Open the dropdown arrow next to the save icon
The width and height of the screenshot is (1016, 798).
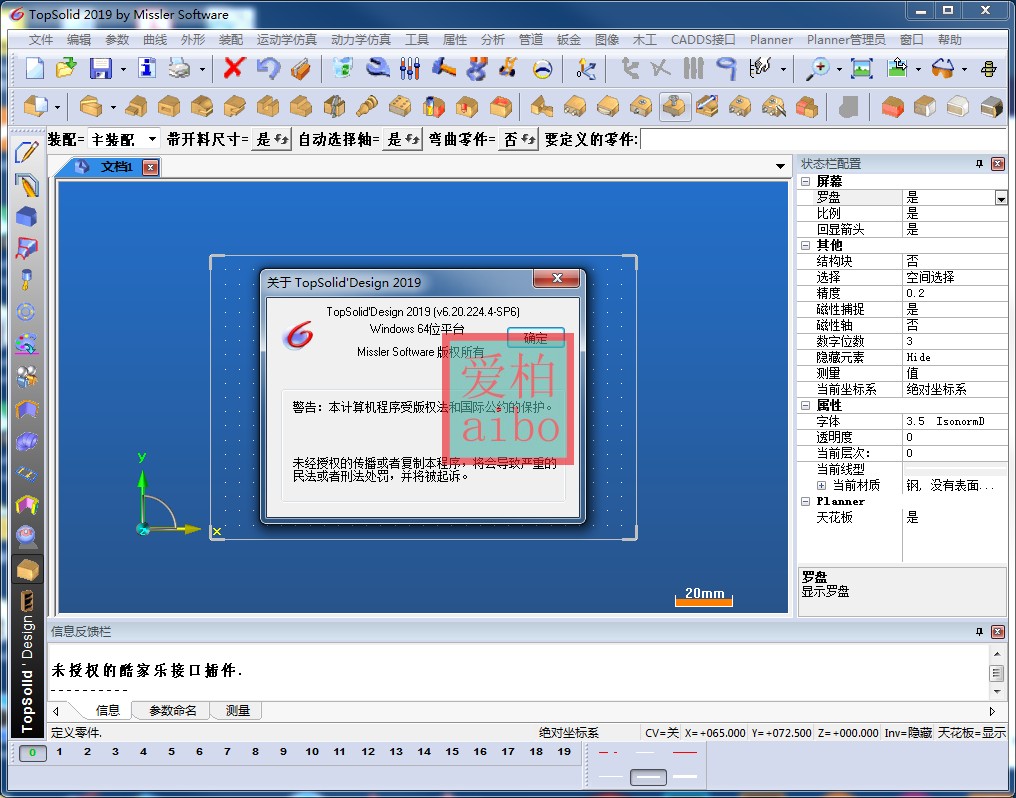point(122,69)
